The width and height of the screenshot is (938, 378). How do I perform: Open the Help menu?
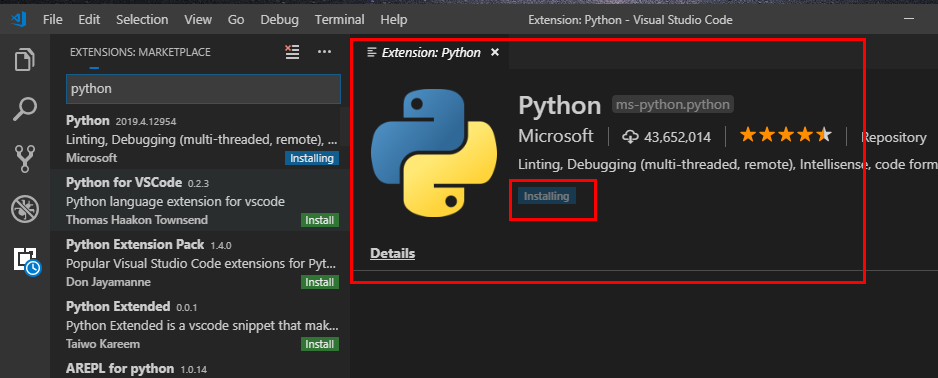394,20
